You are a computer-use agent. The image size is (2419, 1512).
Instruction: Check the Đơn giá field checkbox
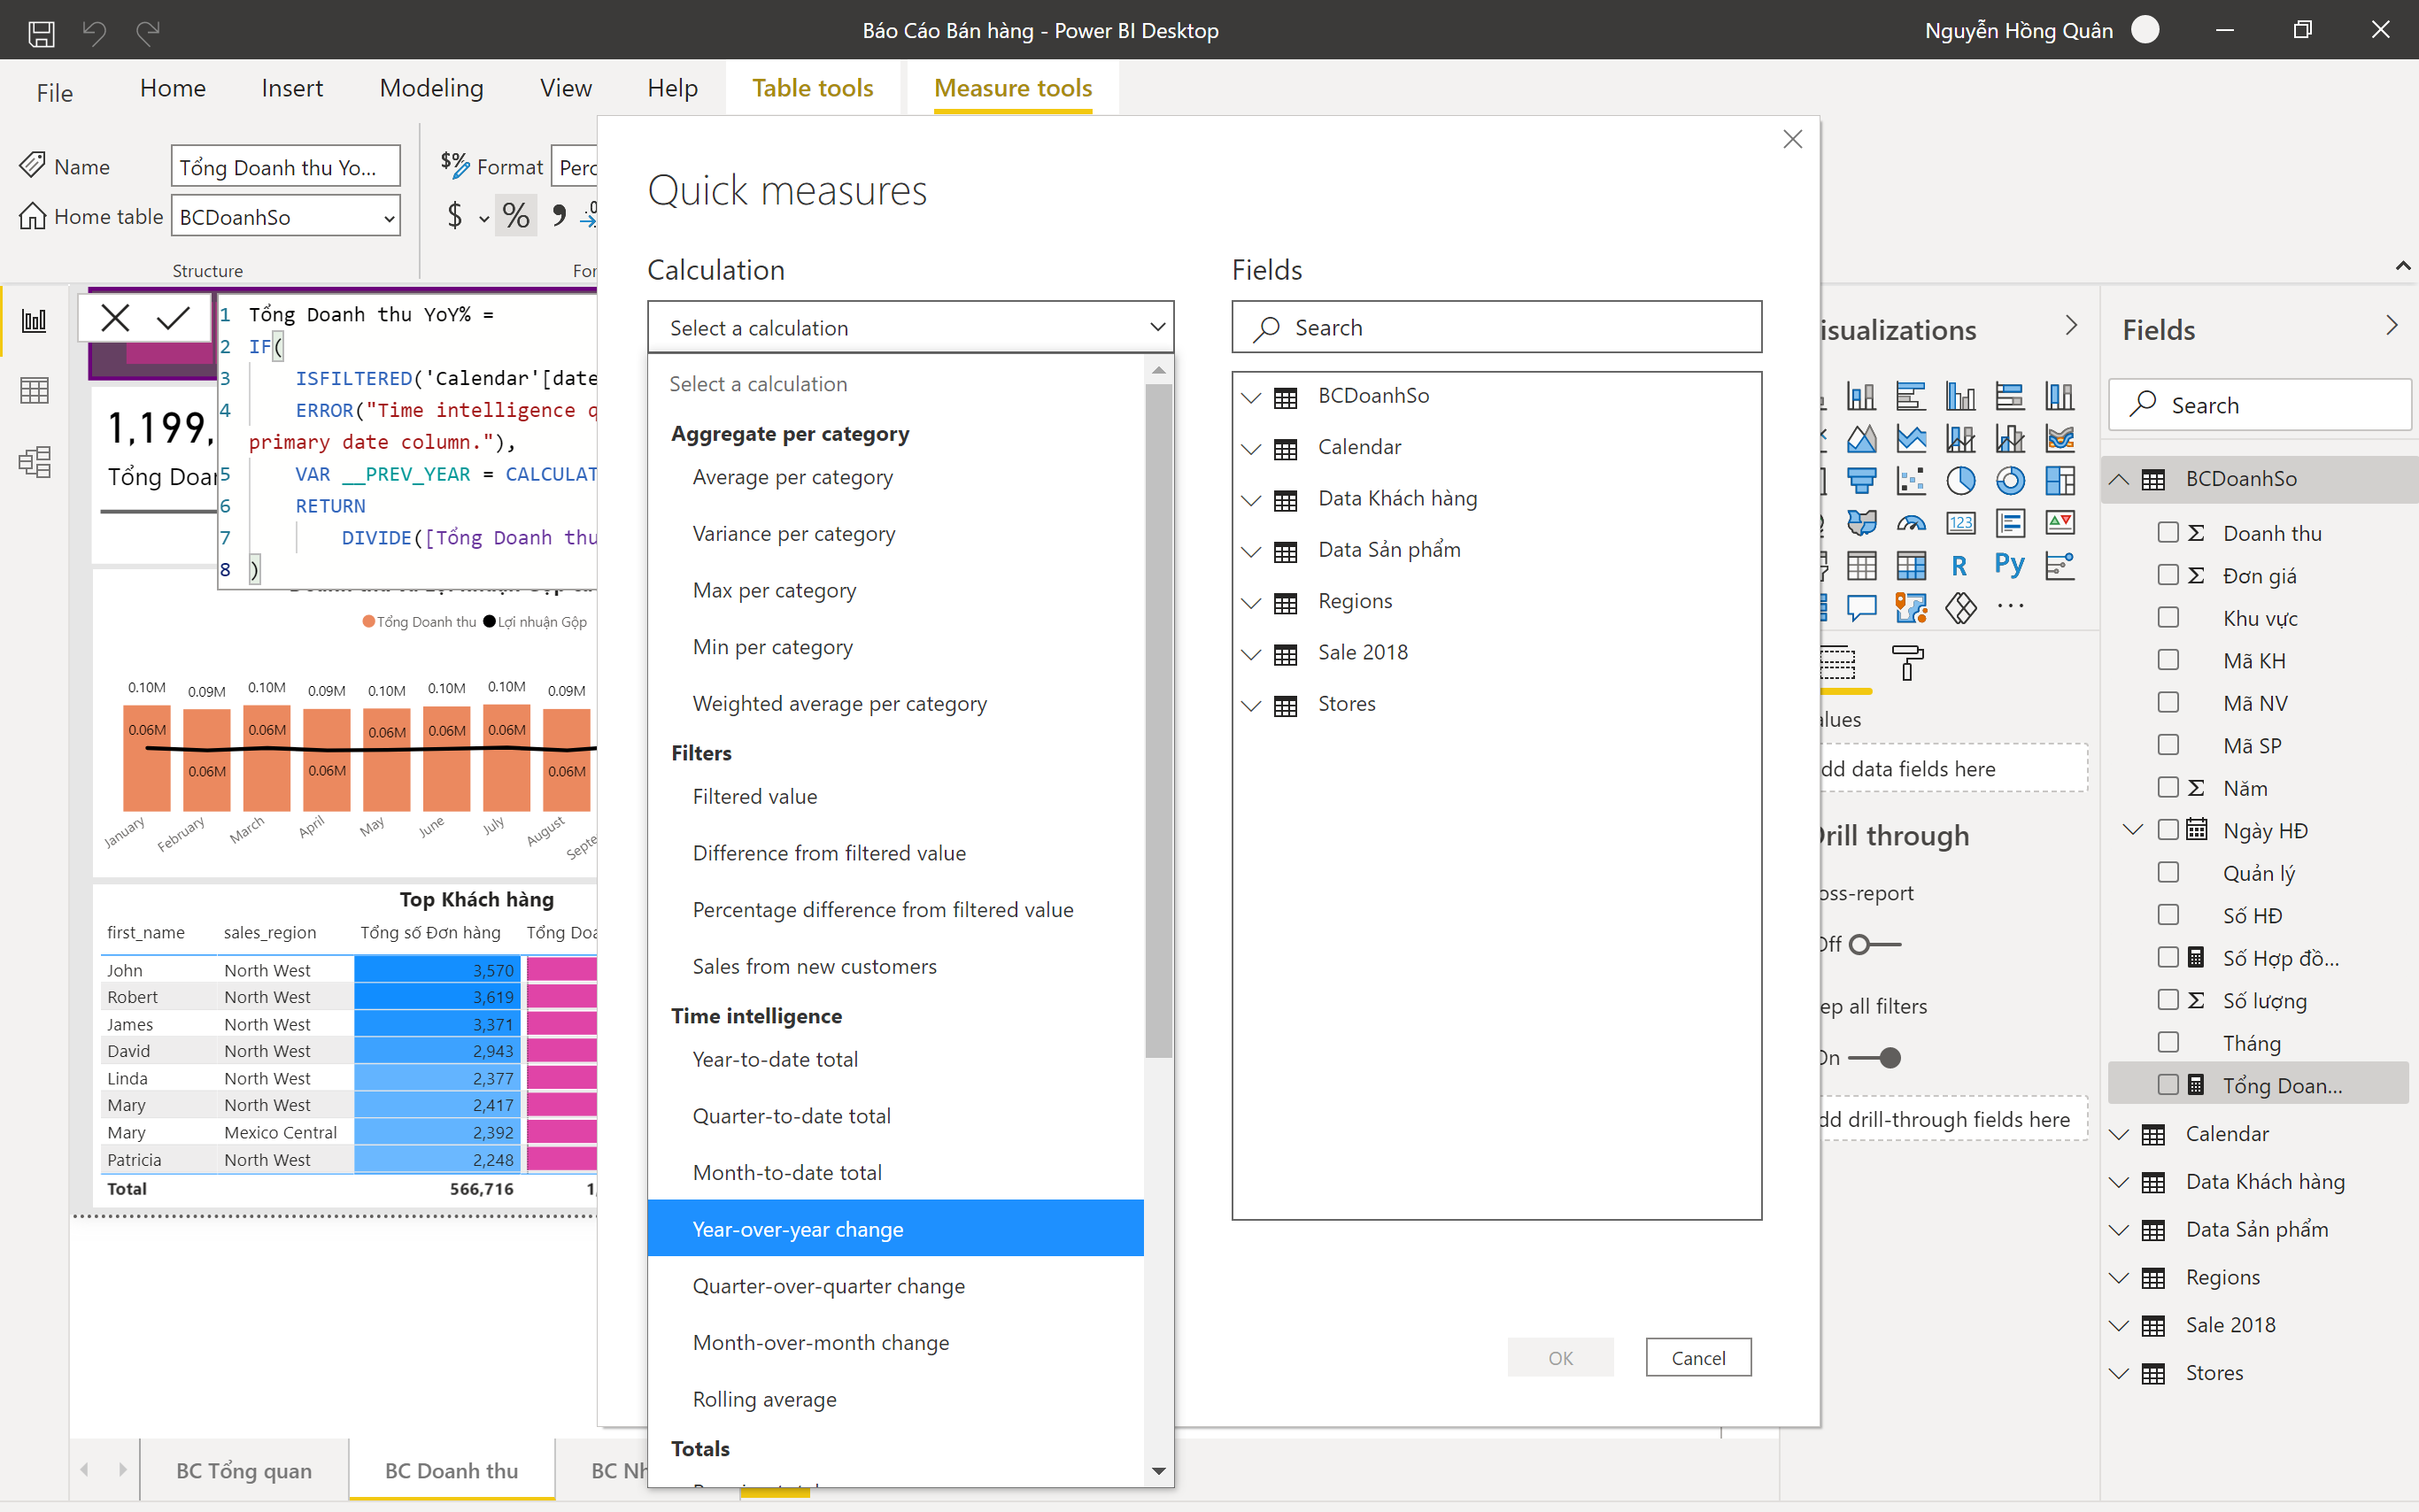[x=2168, y=575]
